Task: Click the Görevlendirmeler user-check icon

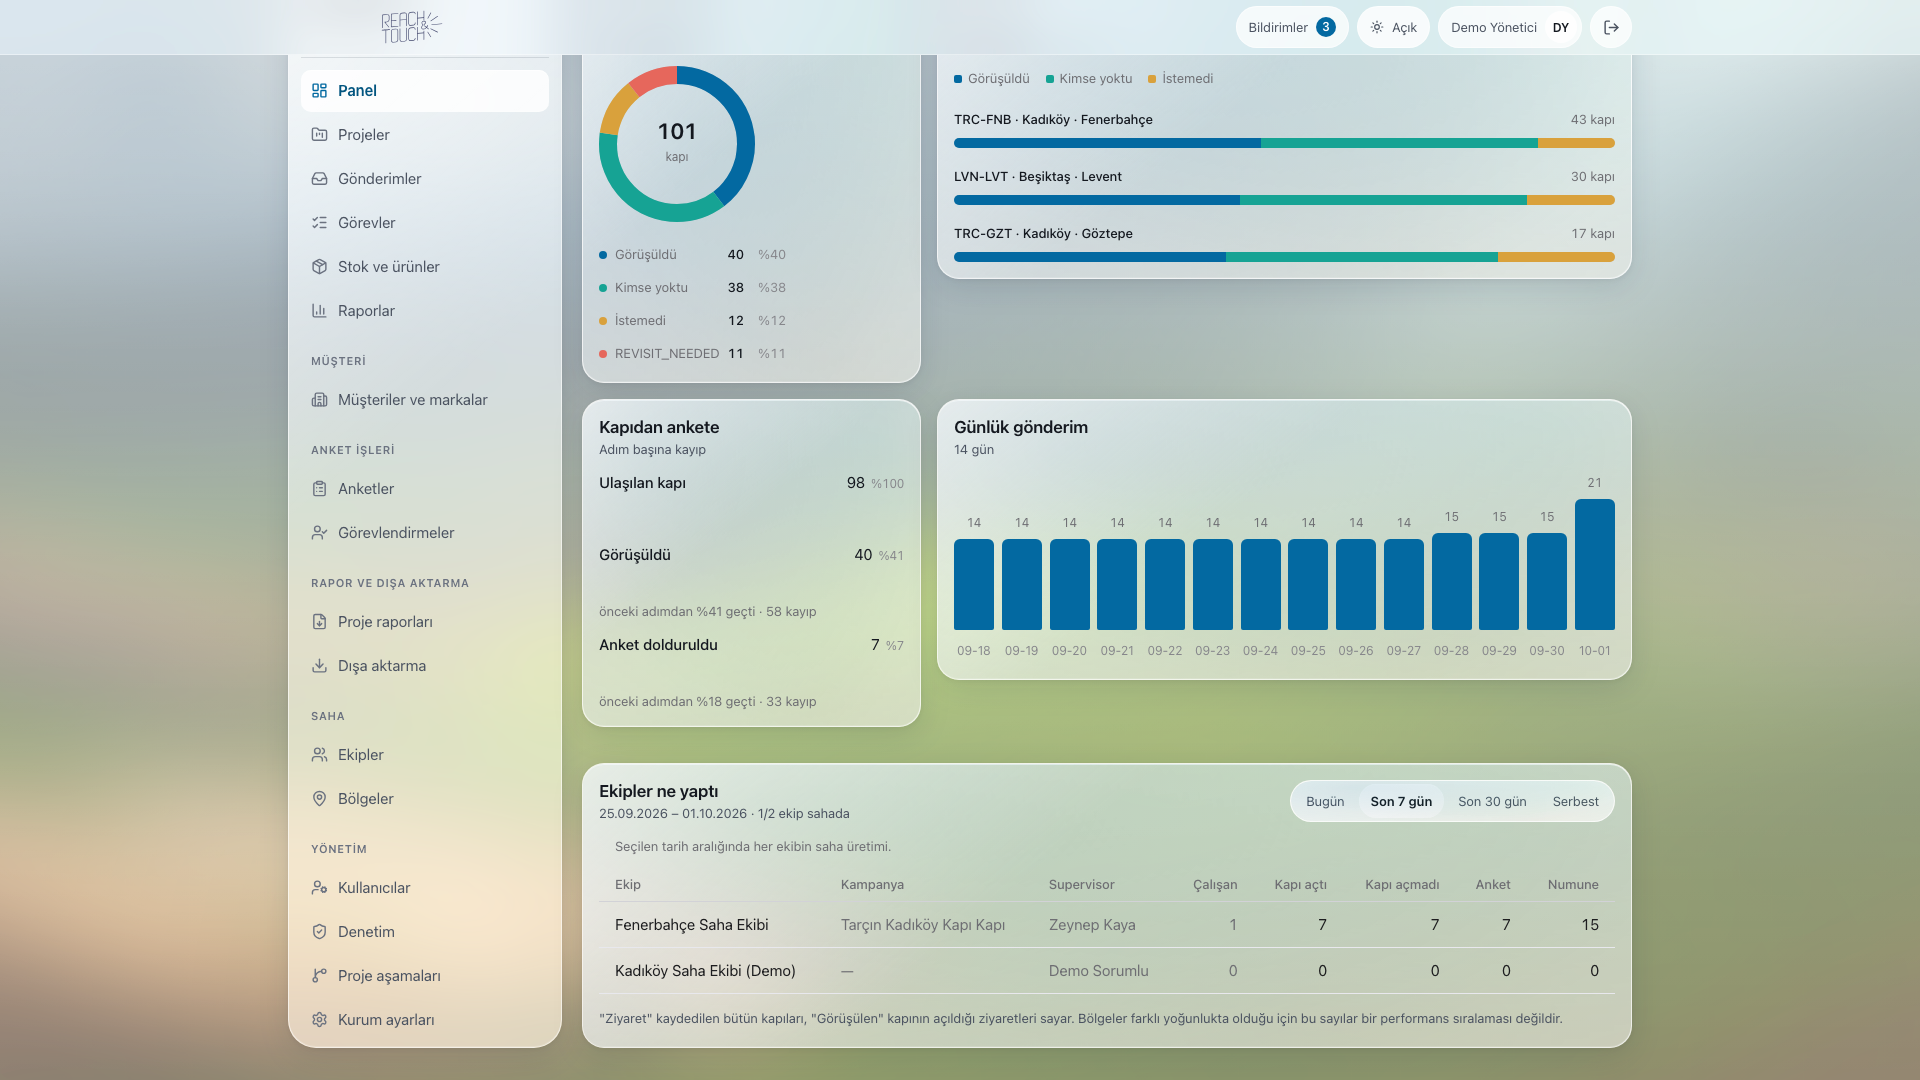Action: click(x=319, y=533)
